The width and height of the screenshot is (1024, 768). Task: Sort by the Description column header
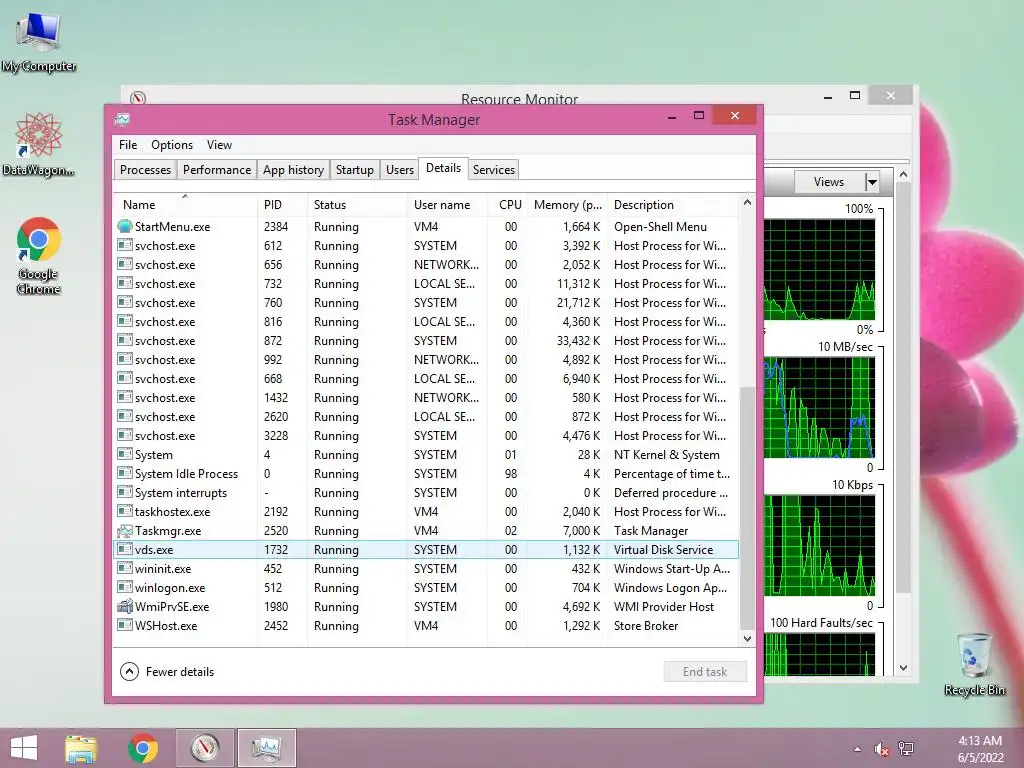click(x=673, y=205)
